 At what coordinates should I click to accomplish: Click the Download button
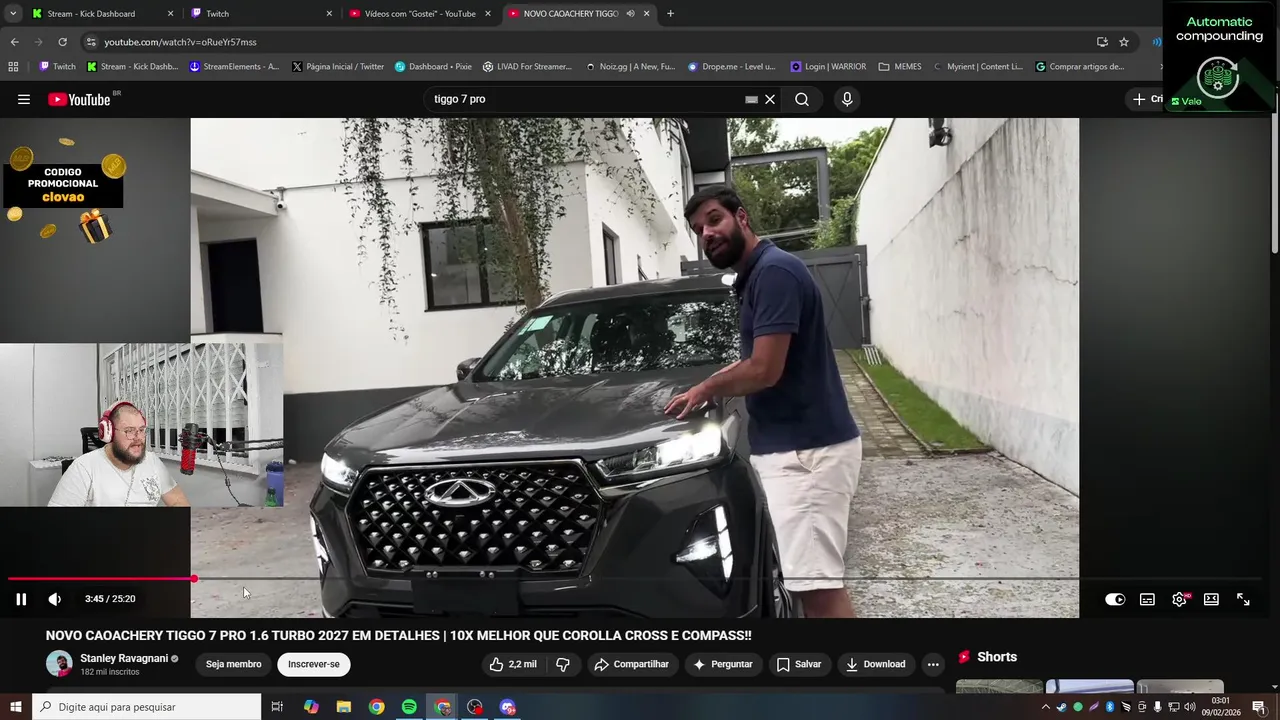click(875, 664)
